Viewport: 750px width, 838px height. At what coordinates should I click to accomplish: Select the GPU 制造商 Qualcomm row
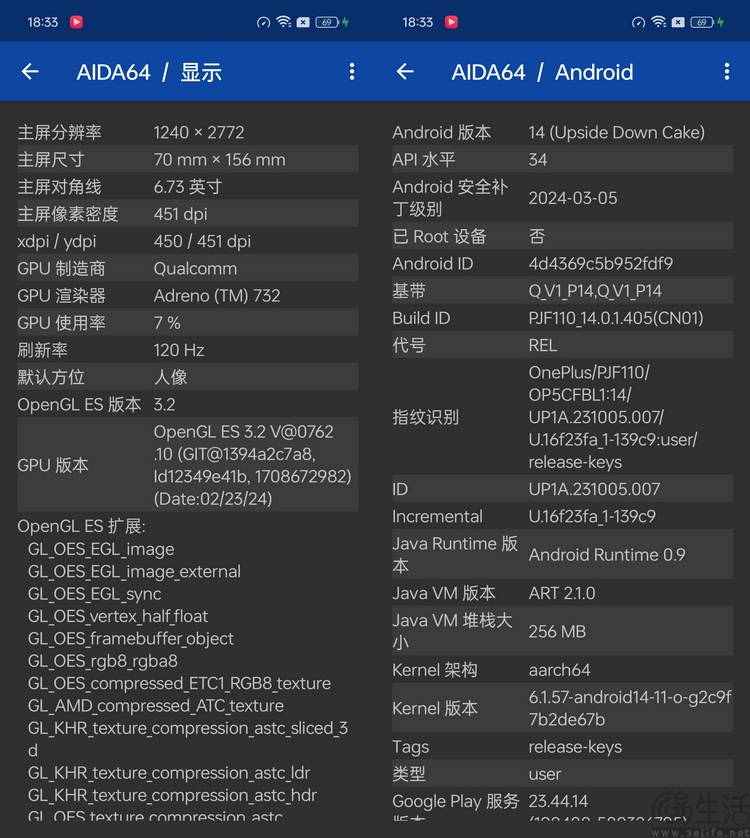click(x=188, y=268)
